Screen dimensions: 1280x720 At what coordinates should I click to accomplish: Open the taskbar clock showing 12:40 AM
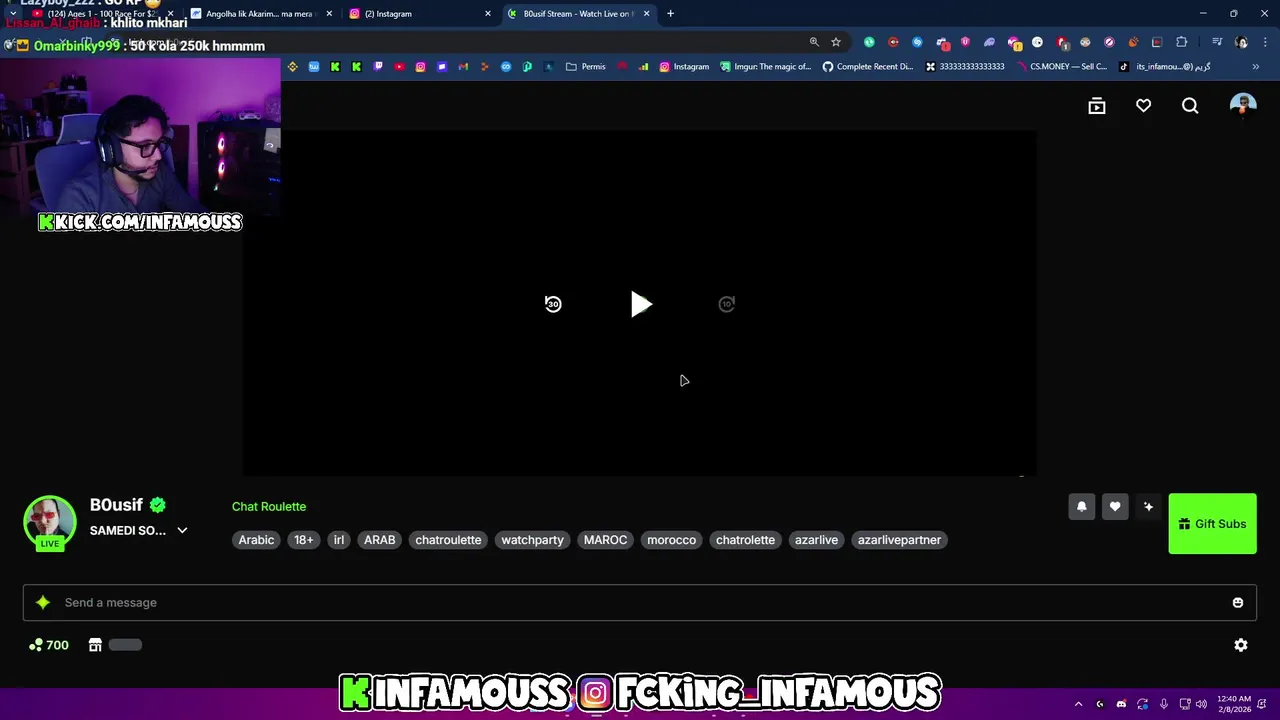1235,704
